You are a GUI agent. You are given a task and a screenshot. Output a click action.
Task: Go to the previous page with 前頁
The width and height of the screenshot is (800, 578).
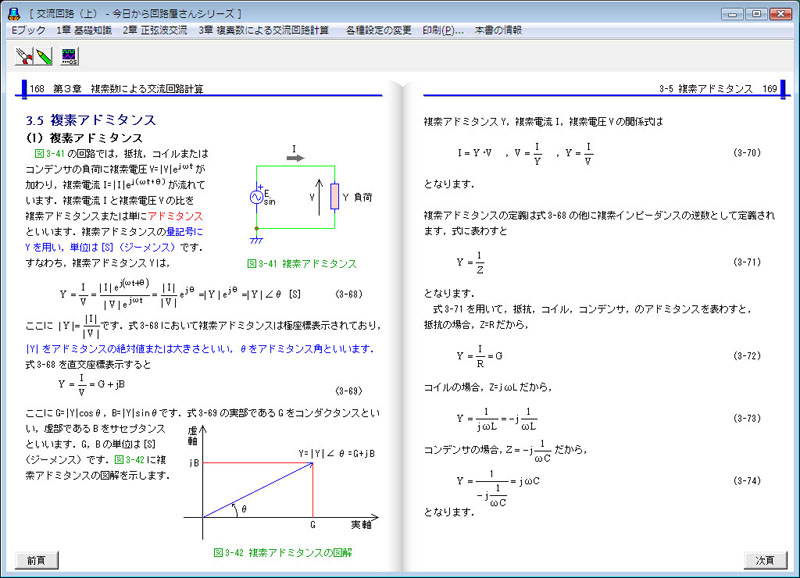[x=36, y=560]
